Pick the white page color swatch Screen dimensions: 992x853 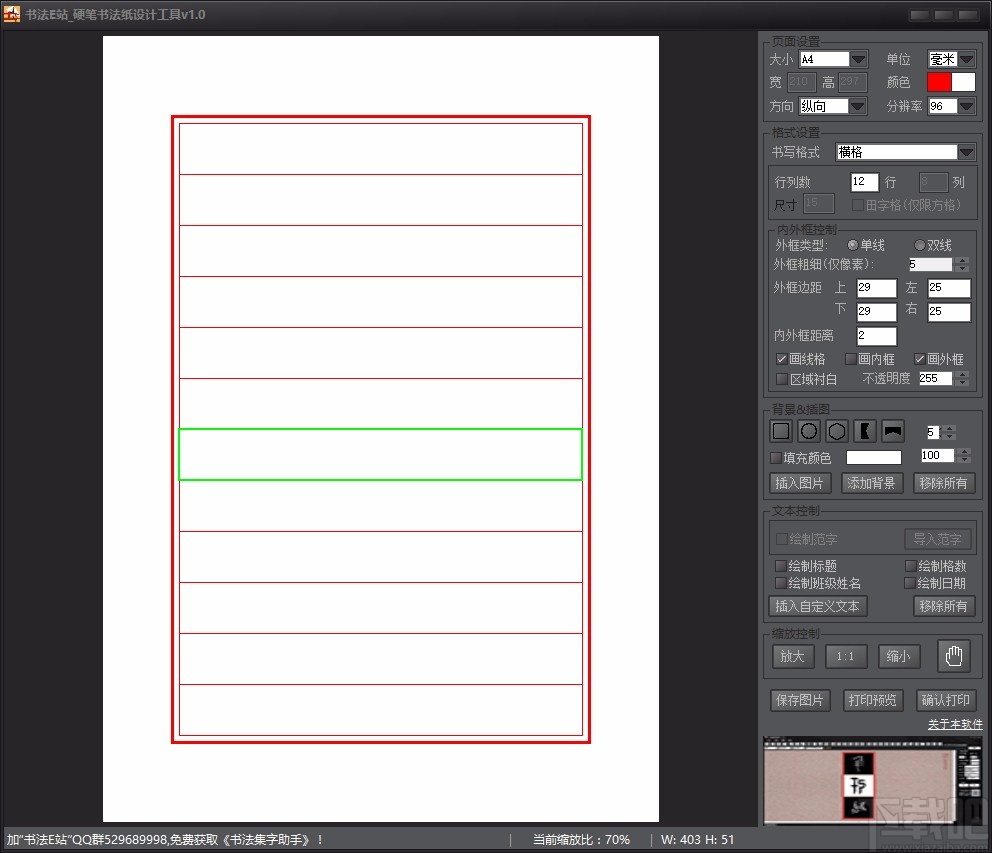[x=963, y=82]
